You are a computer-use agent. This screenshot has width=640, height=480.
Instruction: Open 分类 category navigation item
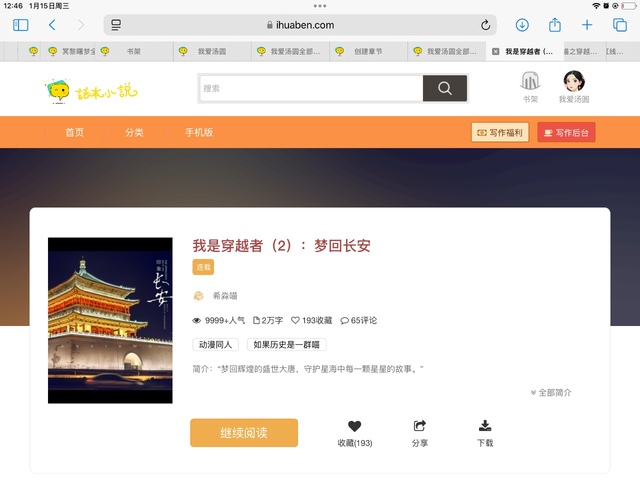pyautogui.click(x=134, y=132)
